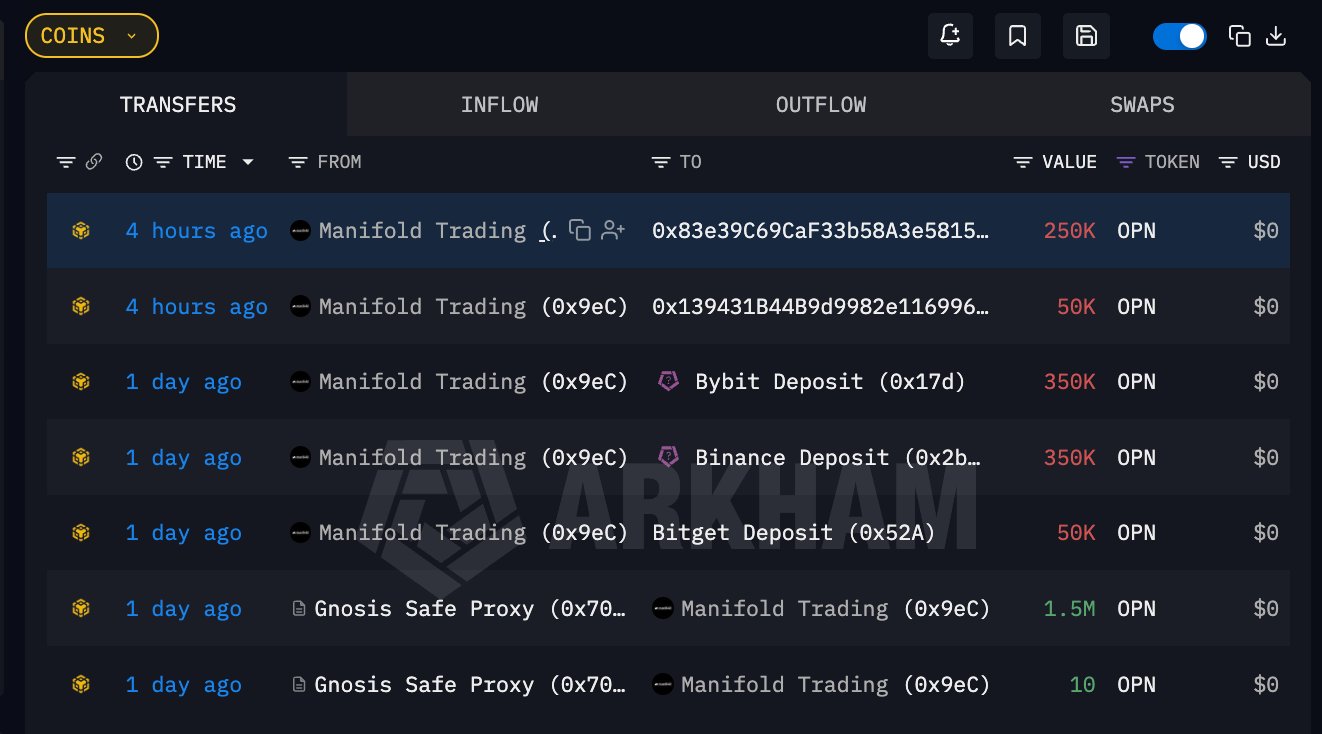Screen dimensions: 1322x734
Task: Click the chain icon on the 10 OPN row
Action: point(81,685)
